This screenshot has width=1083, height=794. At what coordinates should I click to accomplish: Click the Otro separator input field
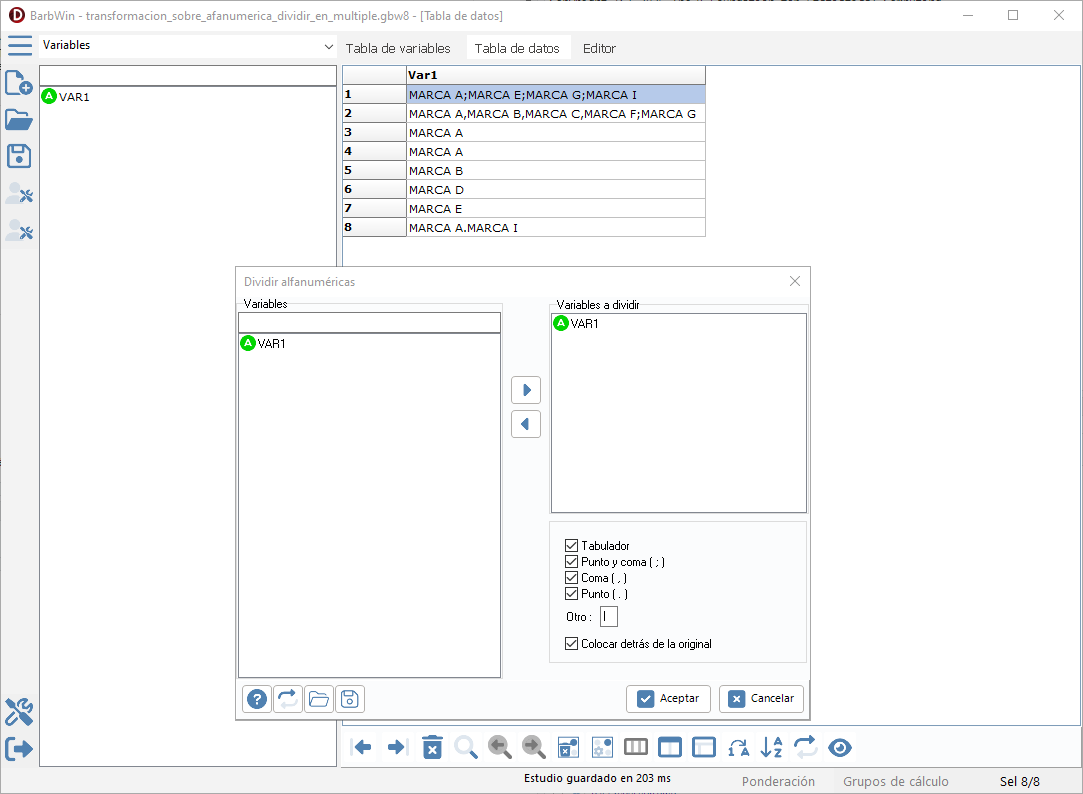pos(609,617)
